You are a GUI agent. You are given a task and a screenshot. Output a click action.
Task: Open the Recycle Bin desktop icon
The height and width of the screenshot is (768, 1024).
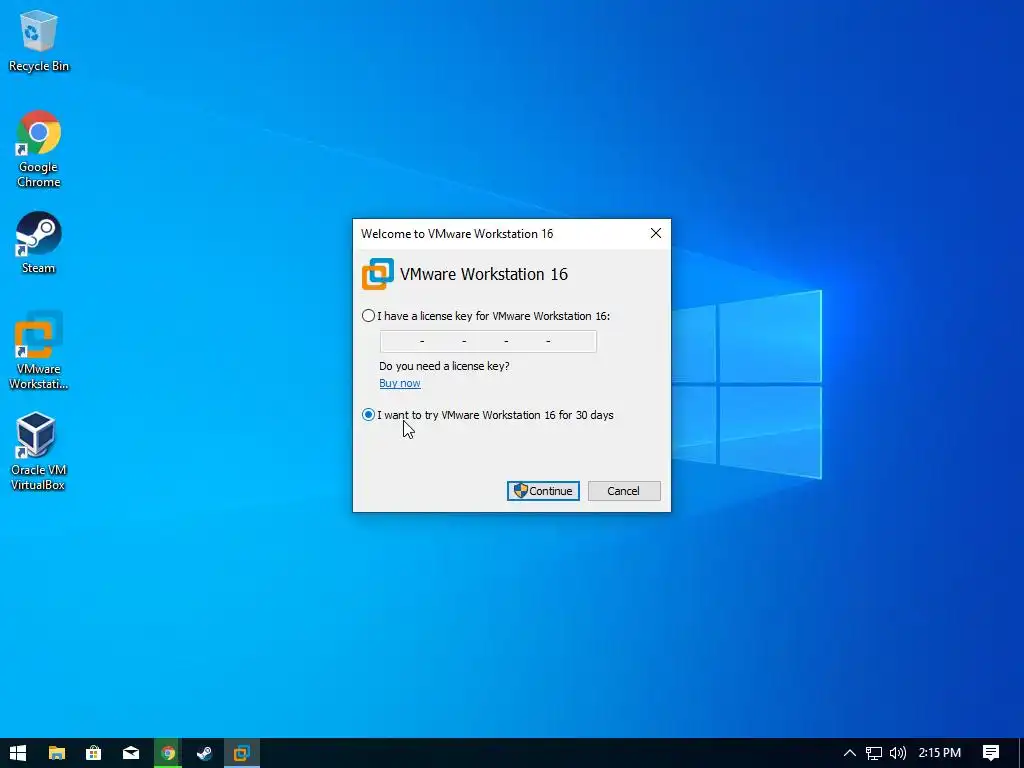(x=39, y=41)
